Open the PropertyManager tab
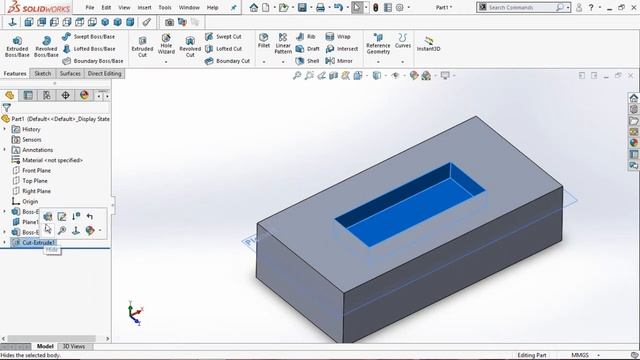Viewport: 640px width, 360px height. pyautogui.click(x=28, y=95)
